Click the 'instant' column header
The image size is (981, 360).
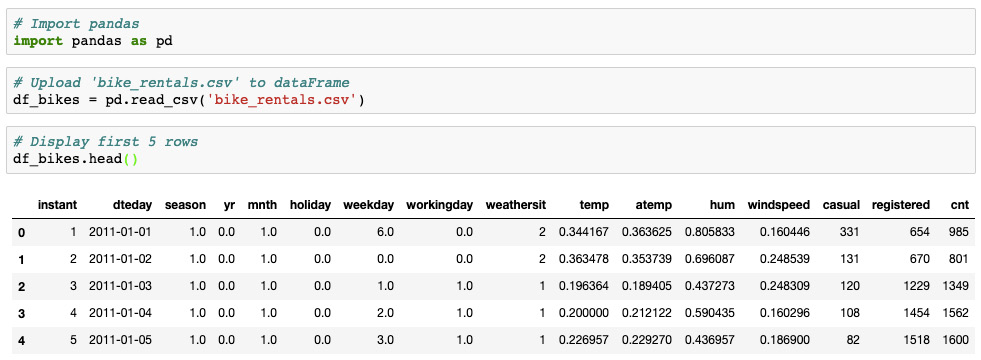click(x=58, y=205)
